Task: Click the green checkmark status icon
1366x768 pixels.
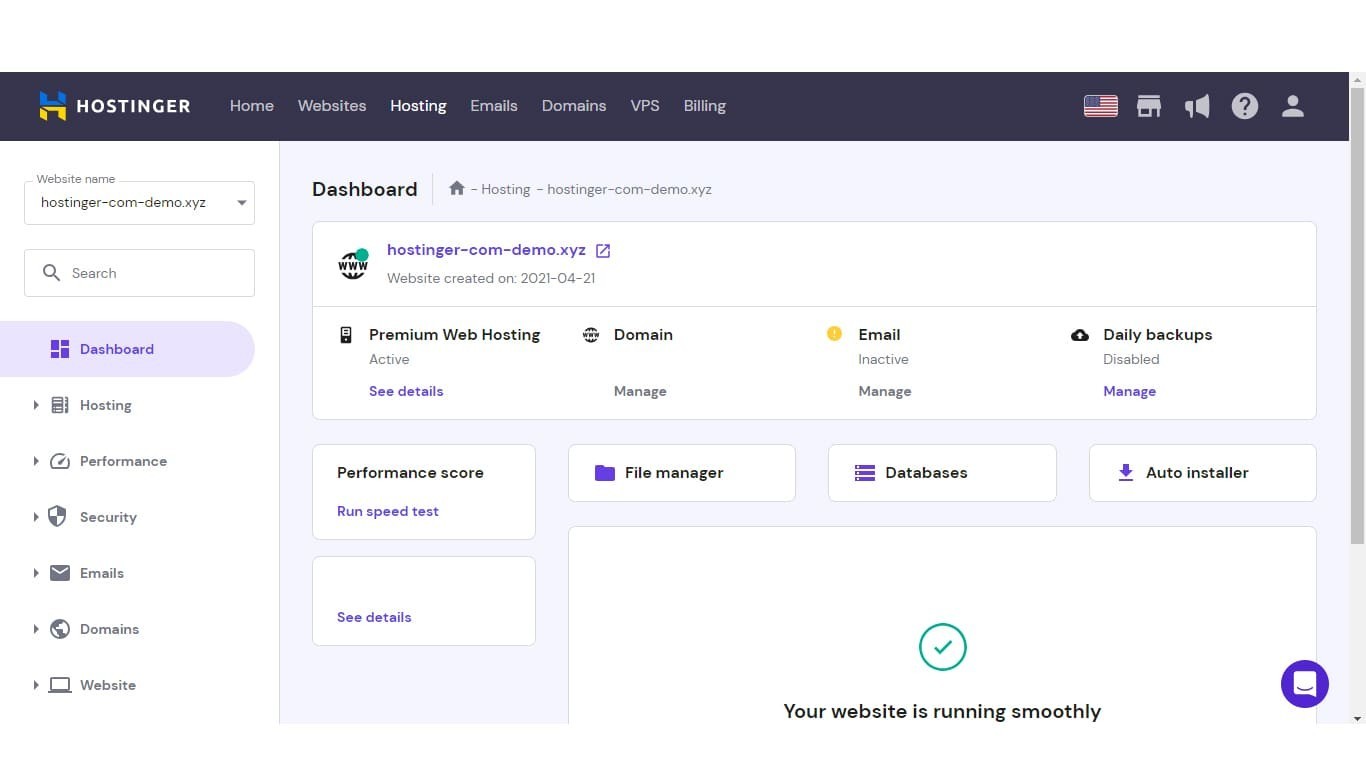Action: [x=942, y=647]
